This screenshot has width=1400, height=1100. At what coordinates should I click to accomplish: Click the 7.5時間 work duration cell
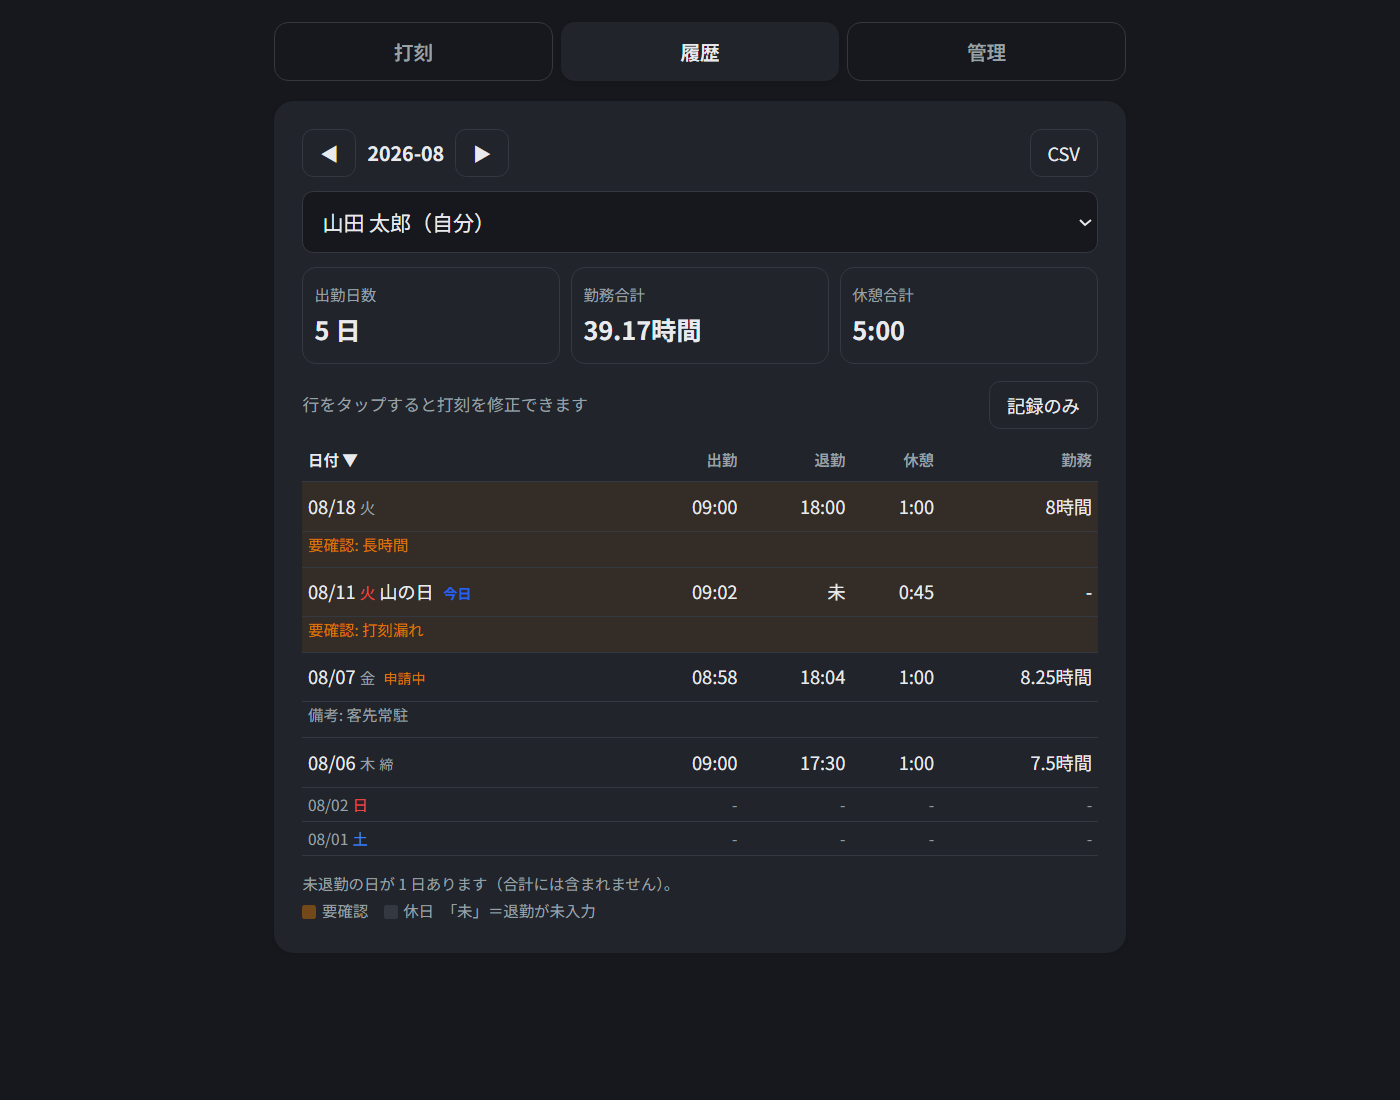1061,763
